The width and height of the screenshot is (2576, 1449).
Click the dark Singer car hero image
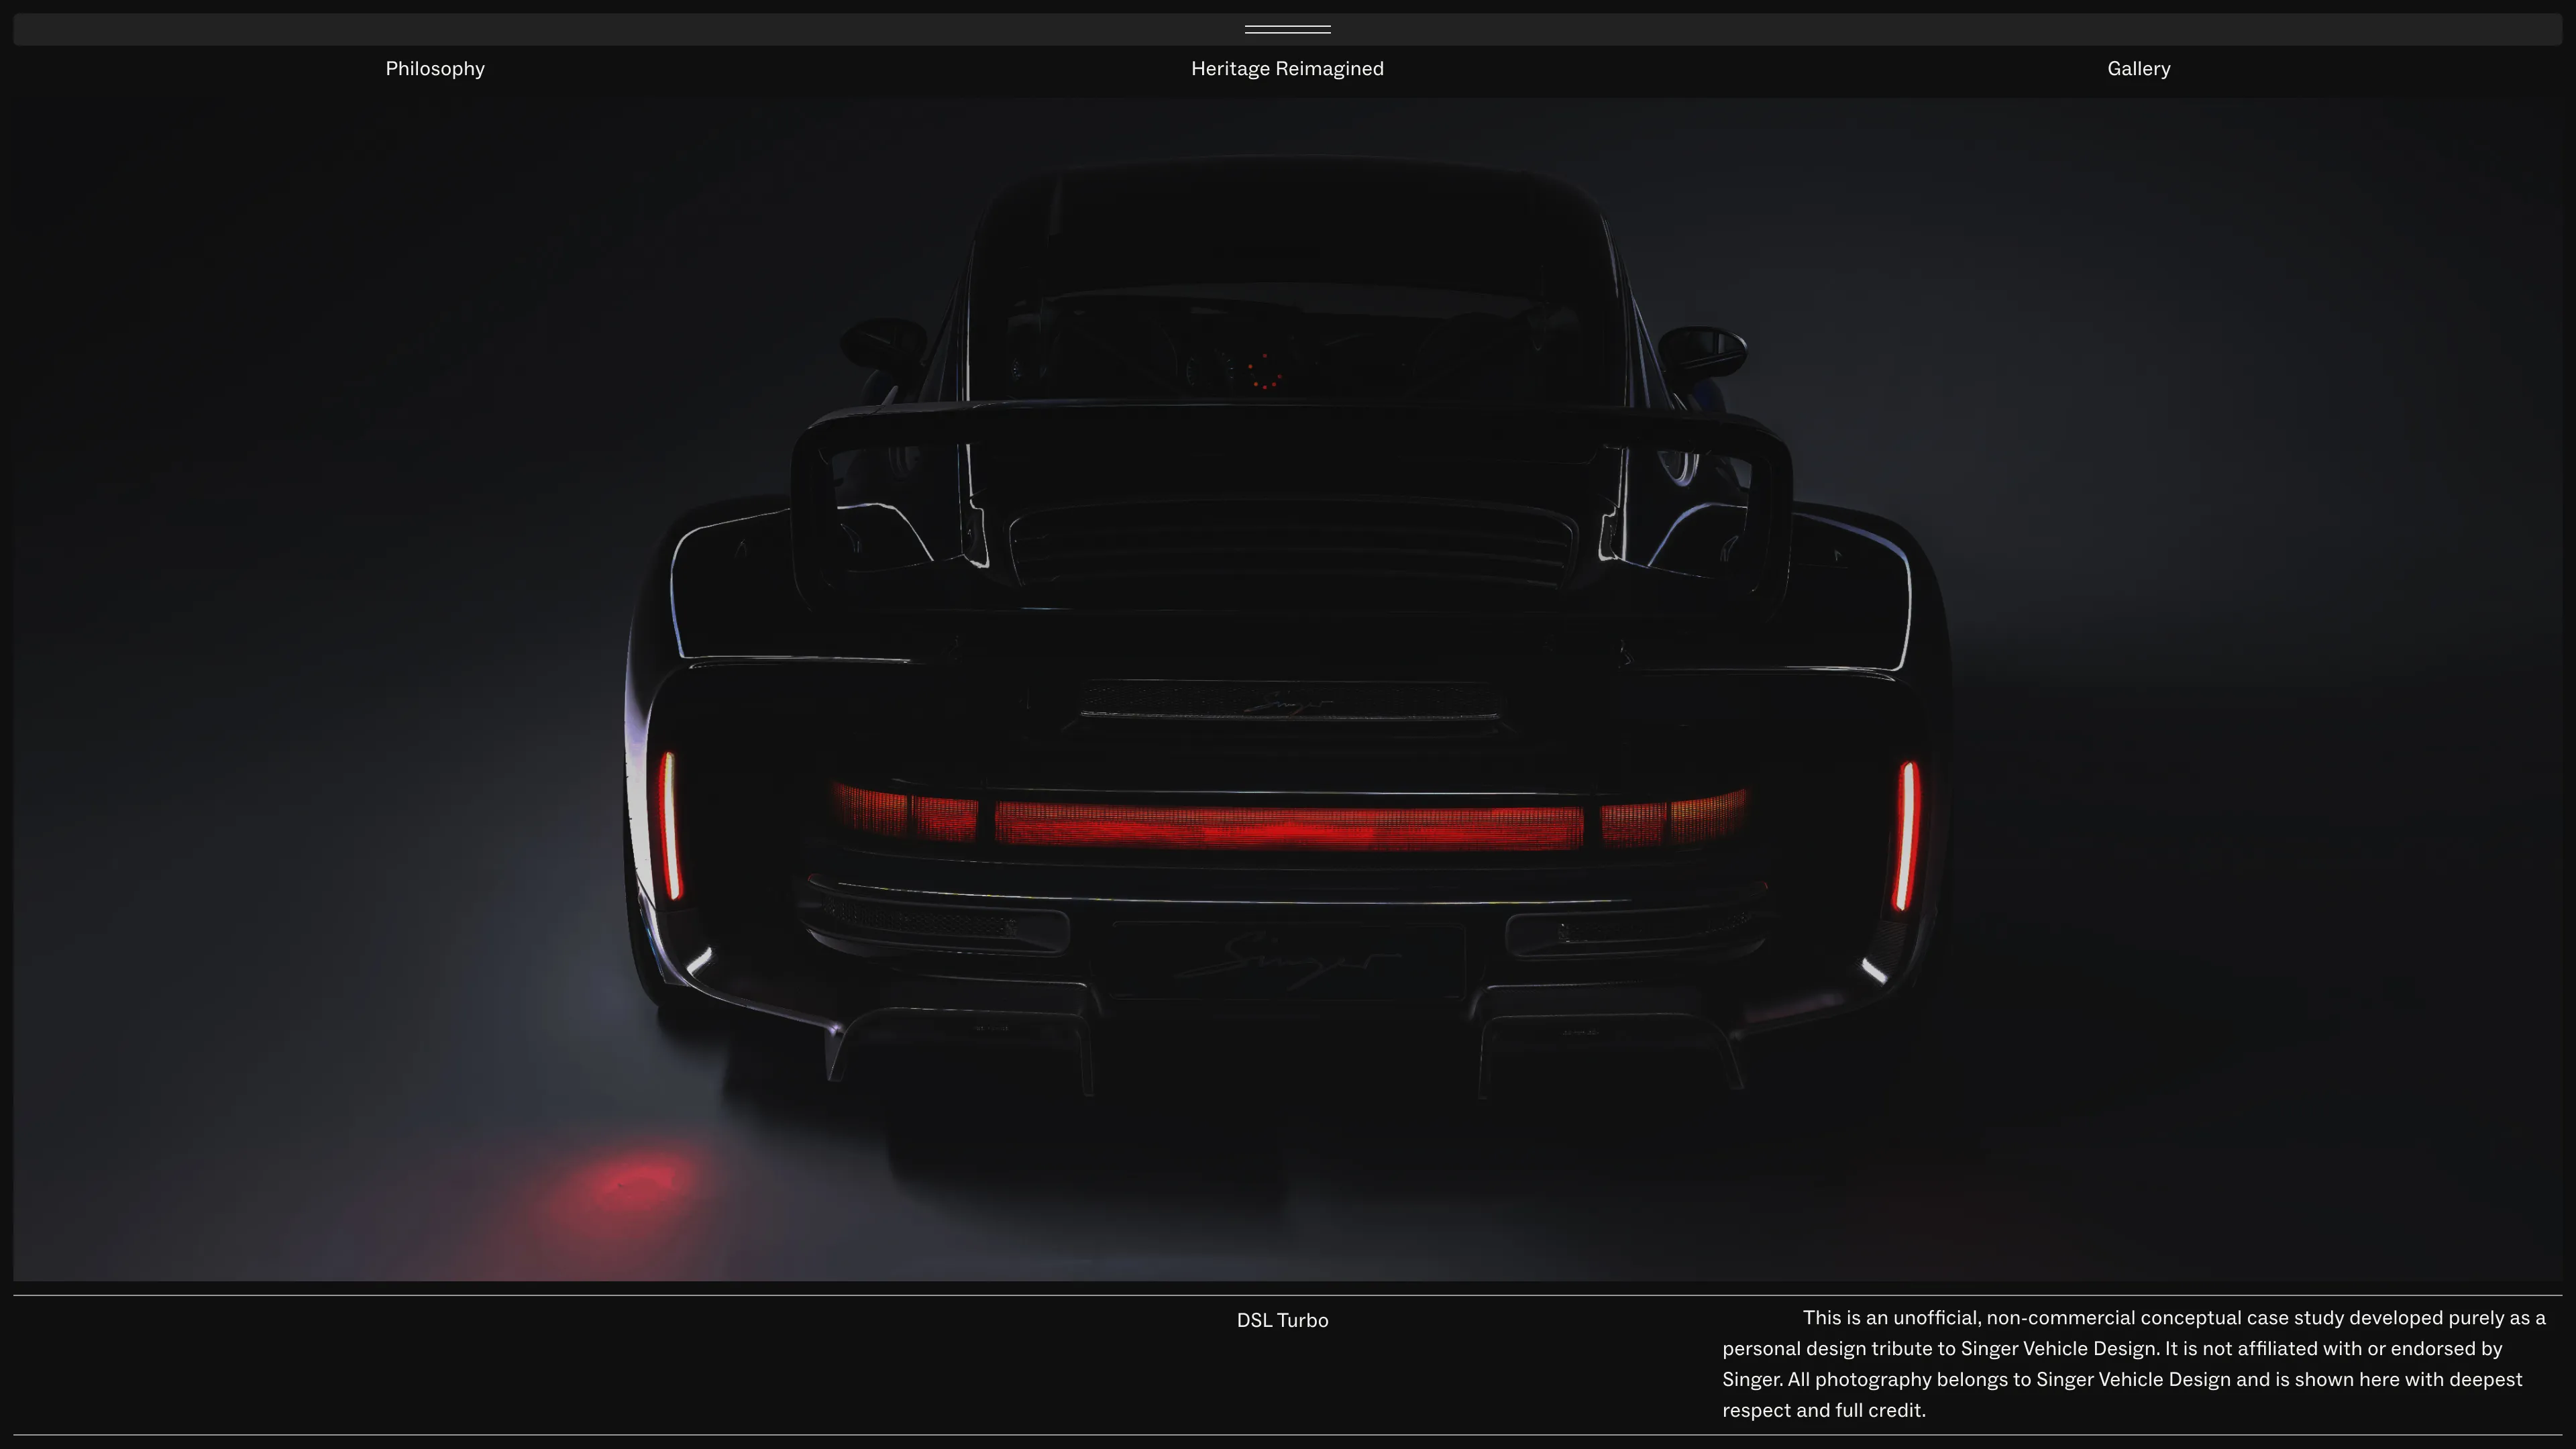pyautogui.click(x=1287, y=689)
